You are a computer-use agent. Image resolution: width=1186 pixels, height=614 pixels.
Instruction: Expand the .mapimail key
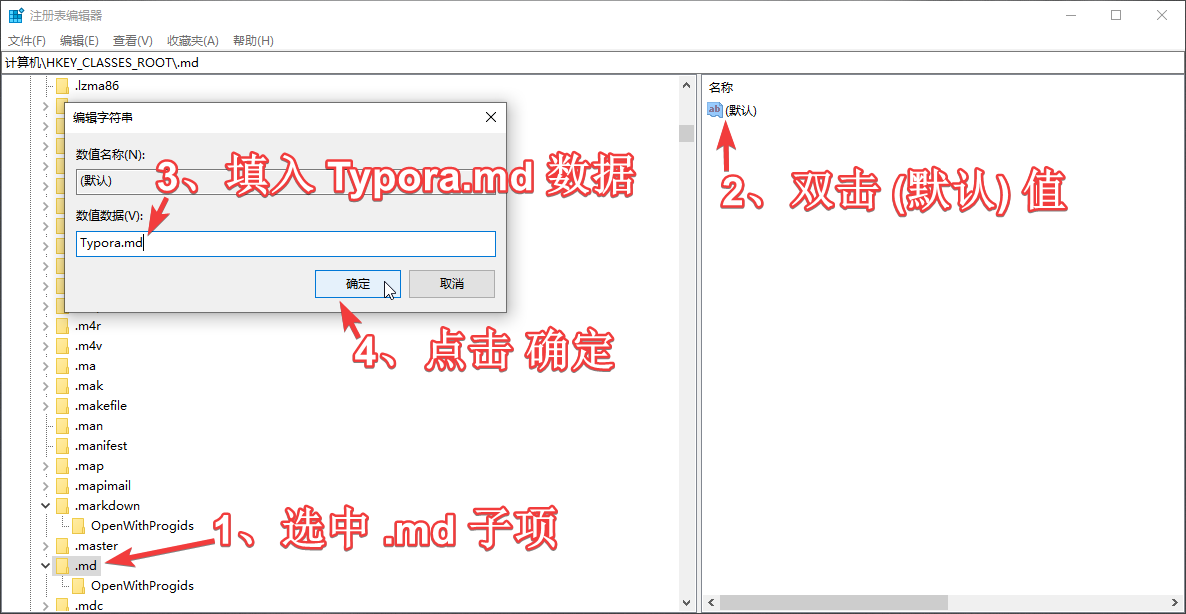tap(45, 485)
